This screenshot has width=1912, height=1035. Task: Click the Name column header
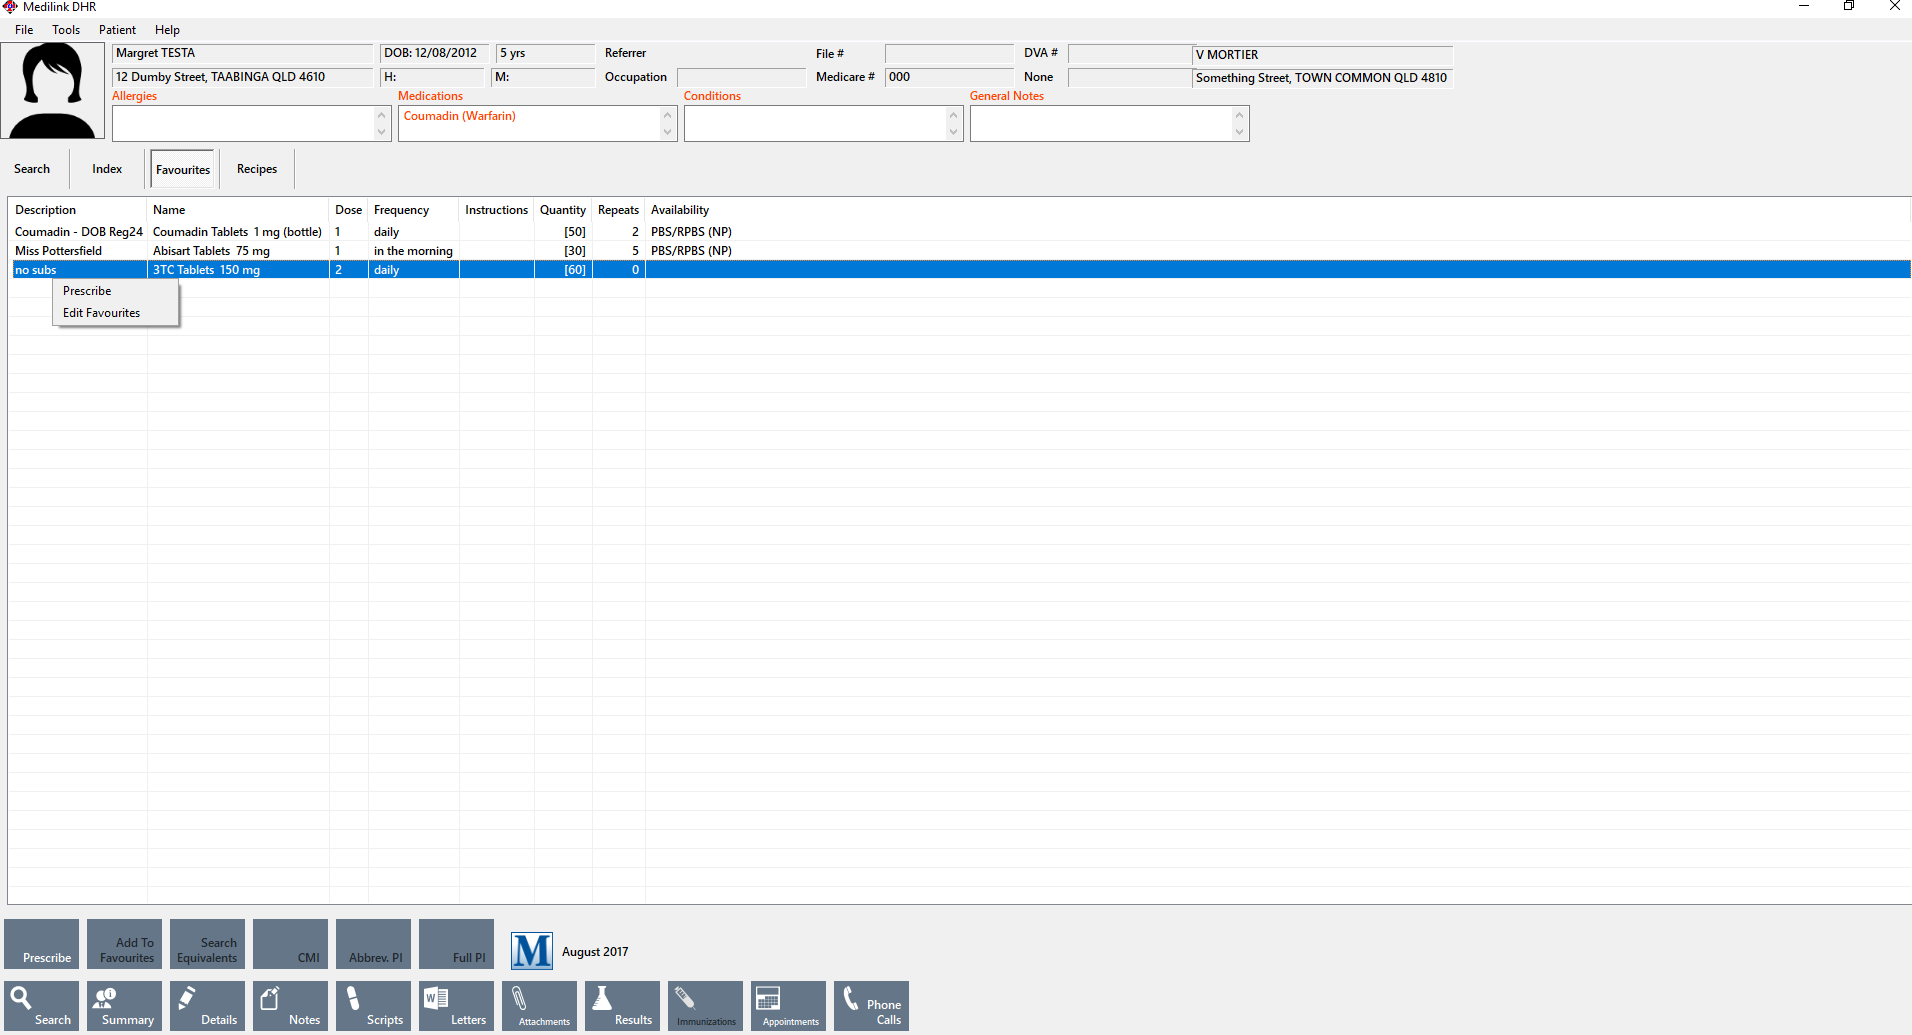coord(238,210)
